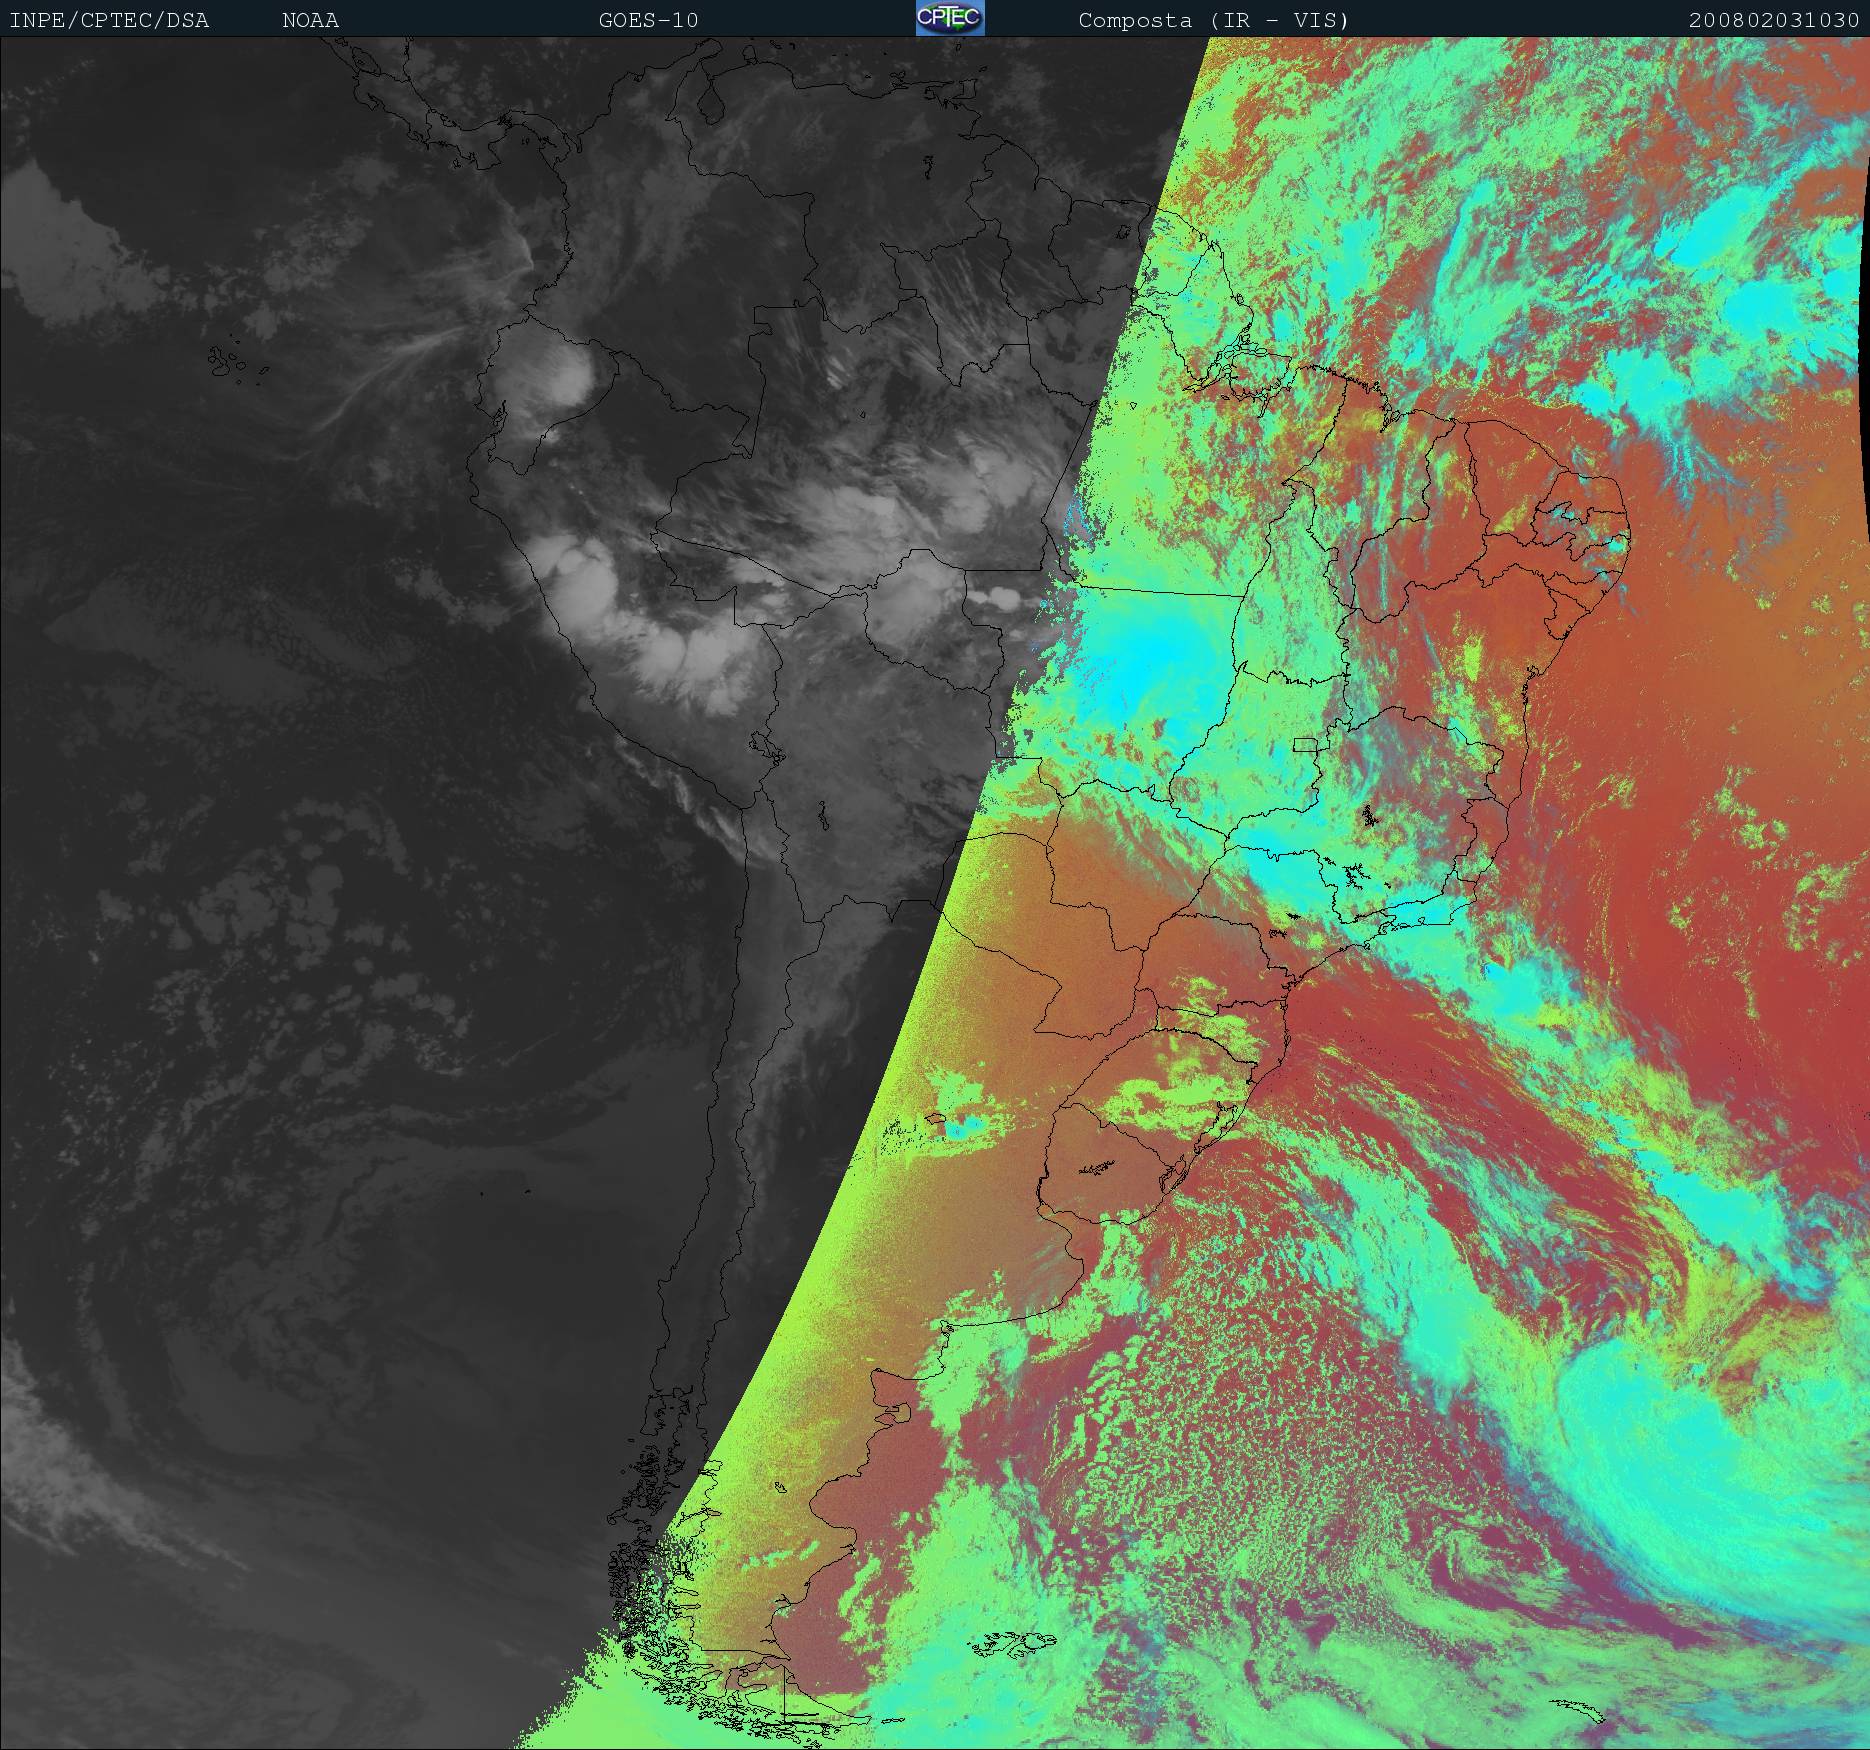Click the INPE/CPTEC/DSA header label
The width and height of the screenshot is (1870, 1750).
(x=109, y=20)
